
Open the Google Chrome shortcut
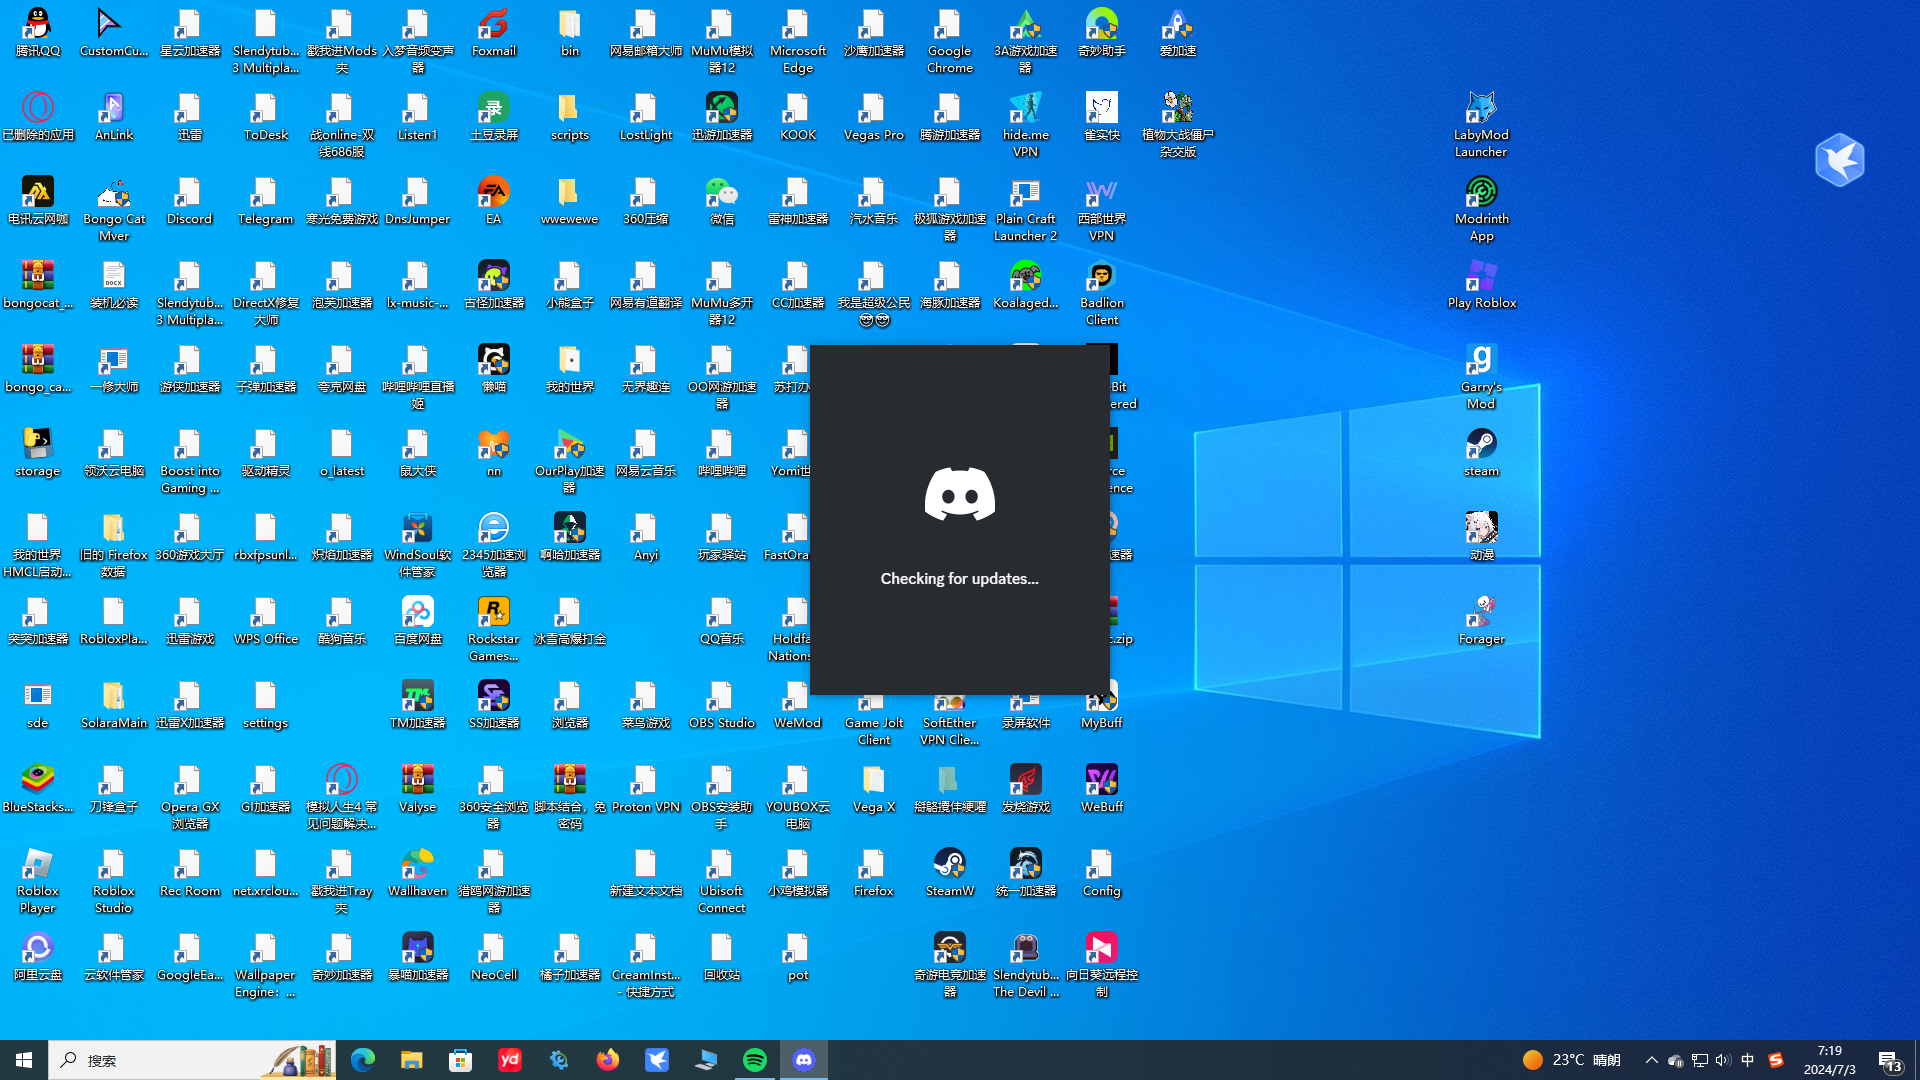(949, 40)
